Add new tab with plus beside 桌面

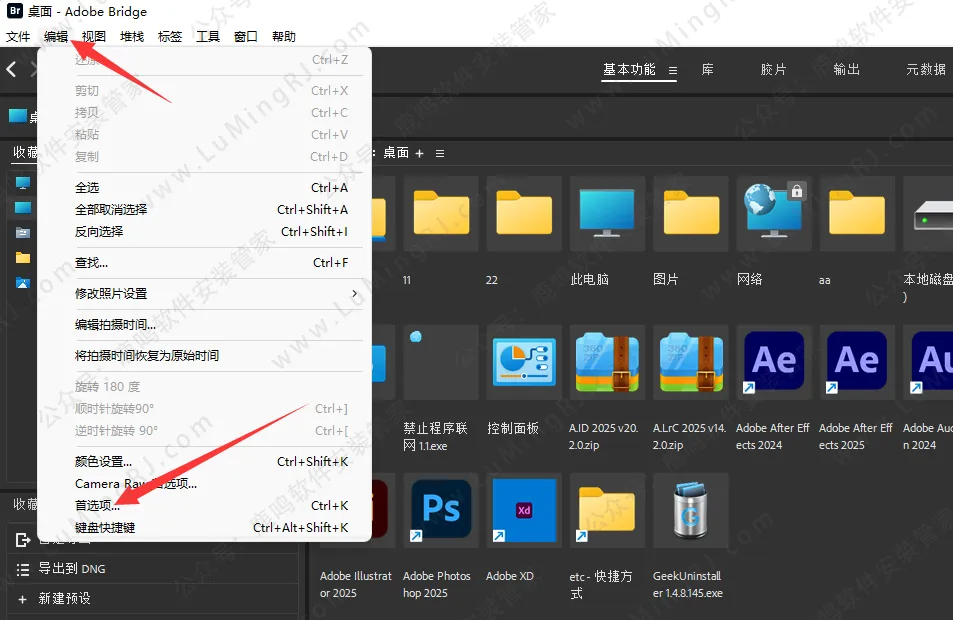click(420, 153)
